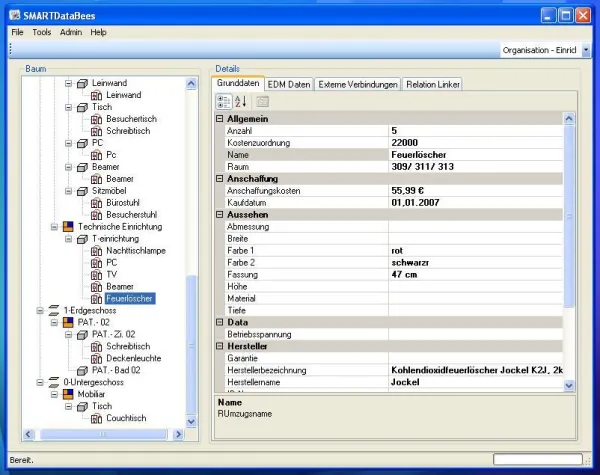Click the Sitzmöbel group icon
The width and height of the screenshot is (600, 475).
pyautogui.click(x=82, y=190)
